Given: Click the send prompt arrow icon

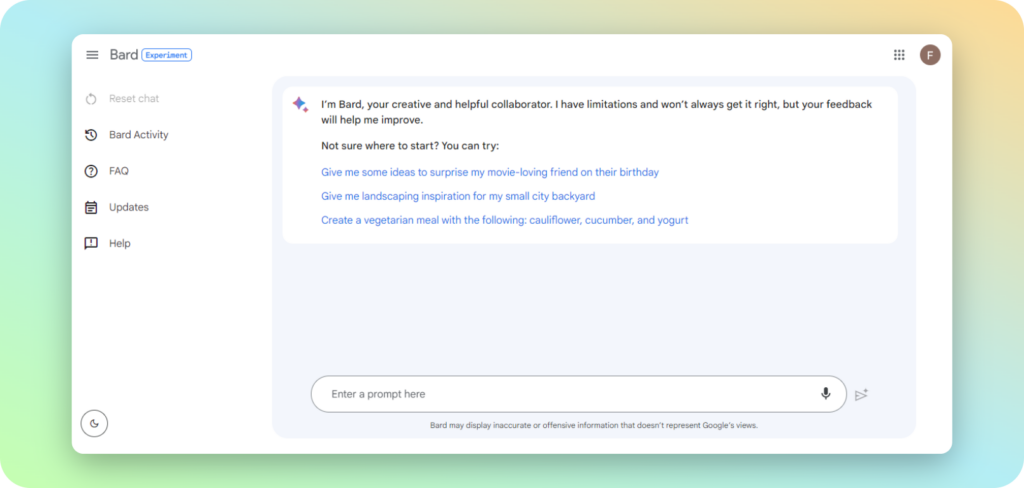Looking at the screenshot, I should [861, 395].
